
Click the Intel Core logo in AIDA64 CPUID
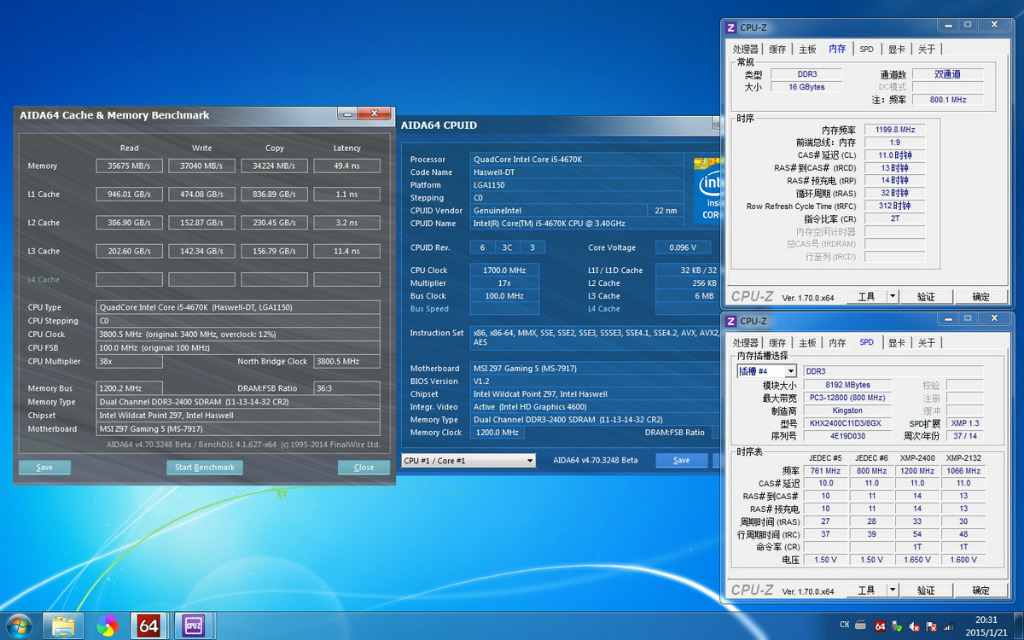coord(707,189)
